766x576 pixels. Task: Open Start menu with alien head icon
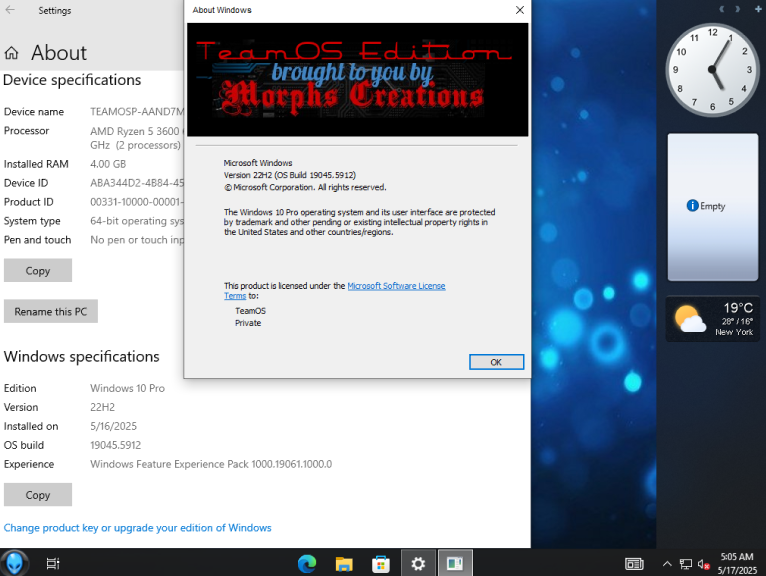point(14,563)
